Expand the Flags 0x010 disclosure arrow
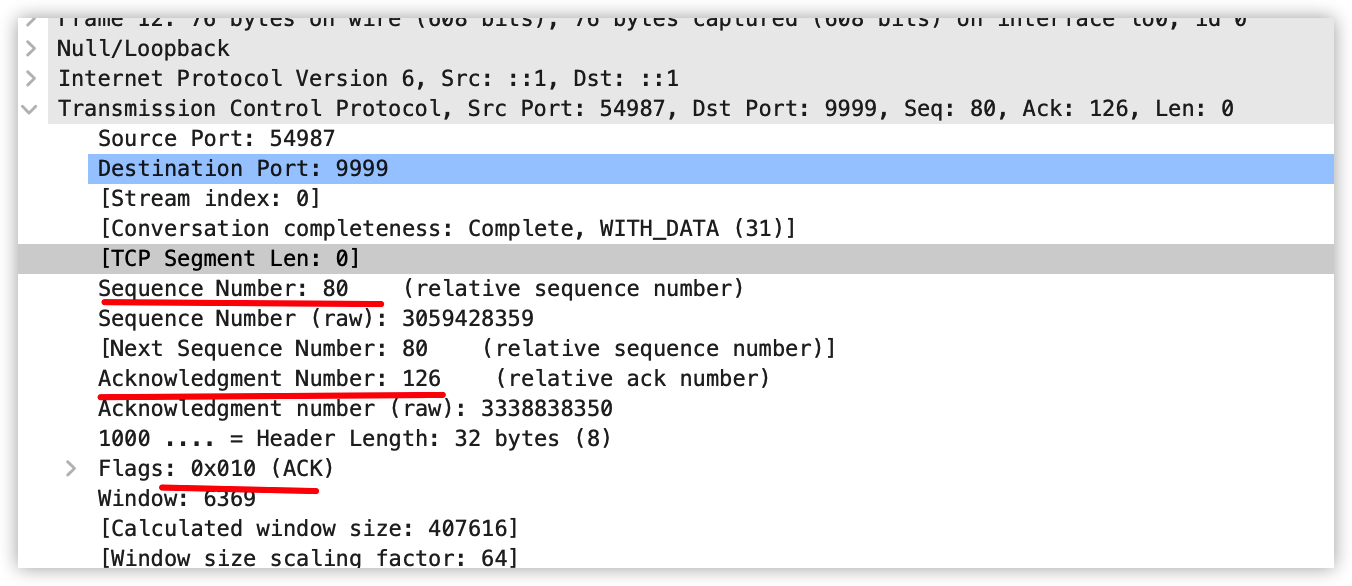This screenshot has height=586, width=1352. (x=71, y=468)
